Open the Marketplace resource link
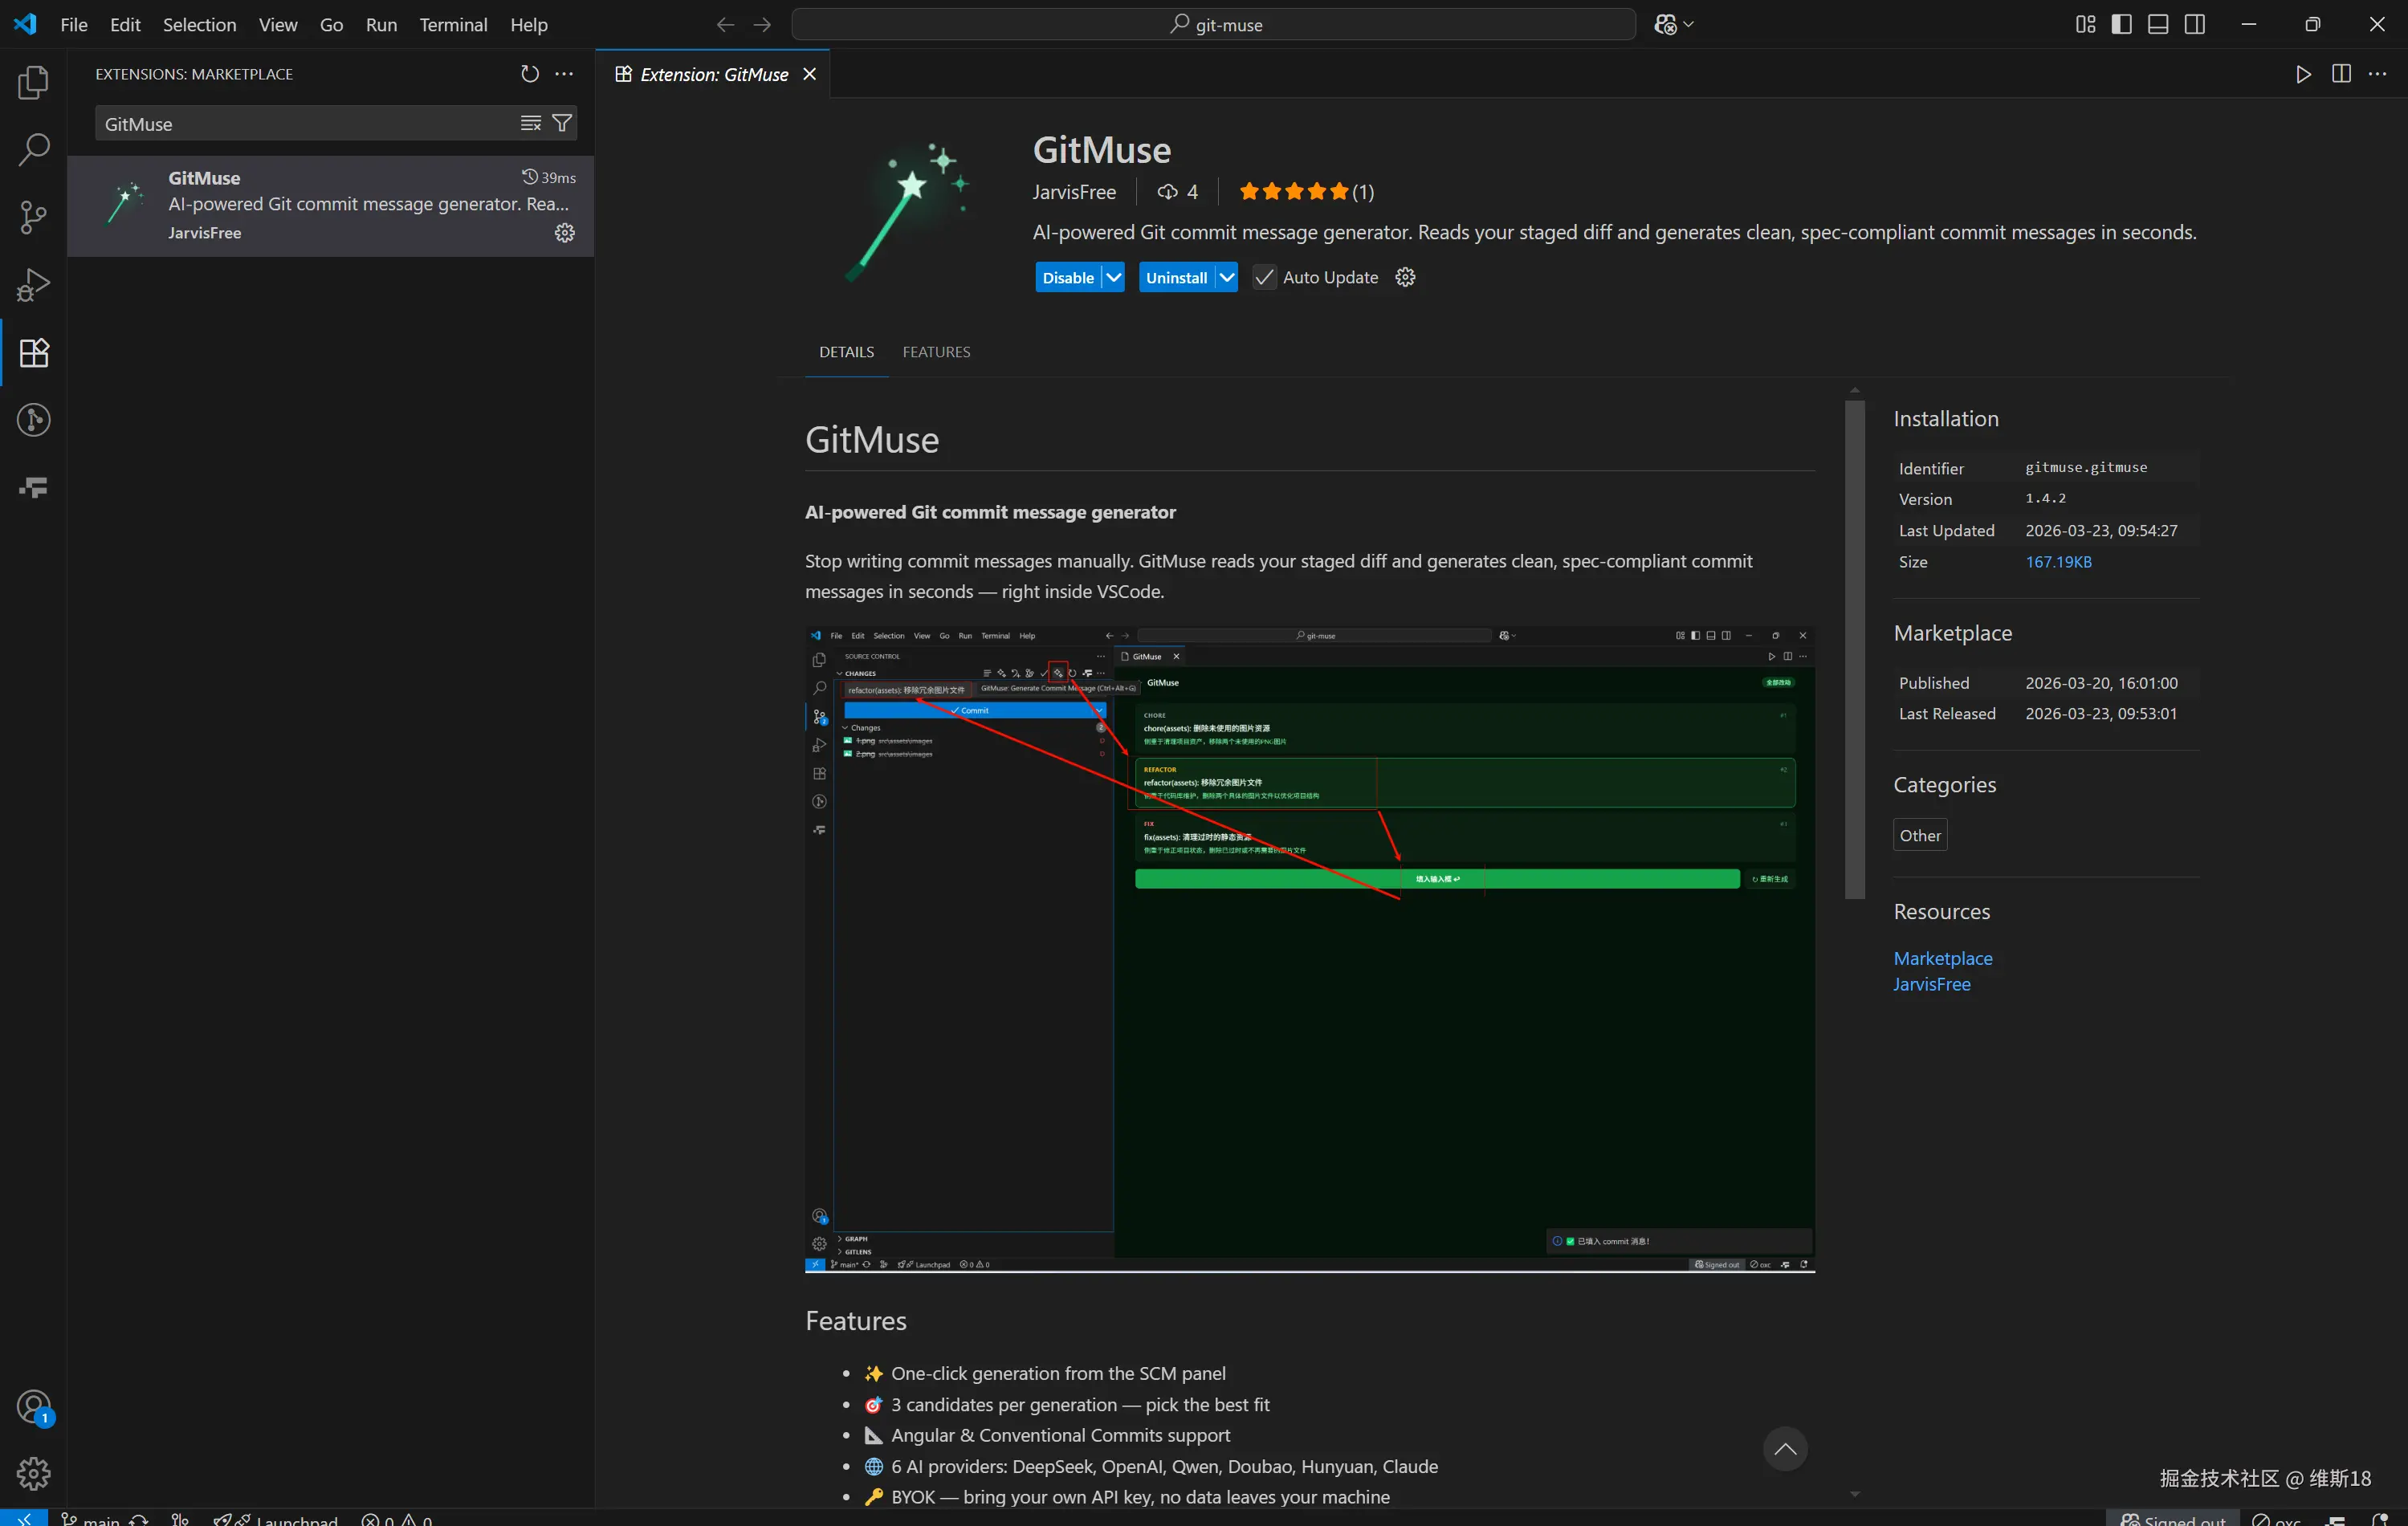2408x1526 pixels. click(x=1942, y=958)
